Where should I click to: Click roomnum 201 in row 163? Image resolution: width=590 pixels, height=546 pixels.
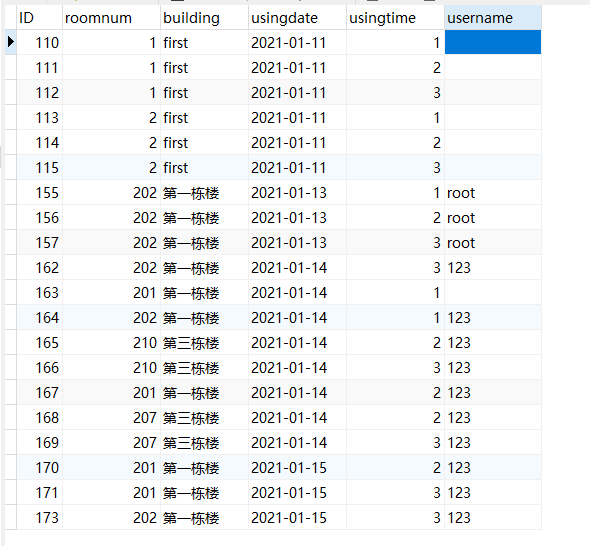click(x=111, y=292)
